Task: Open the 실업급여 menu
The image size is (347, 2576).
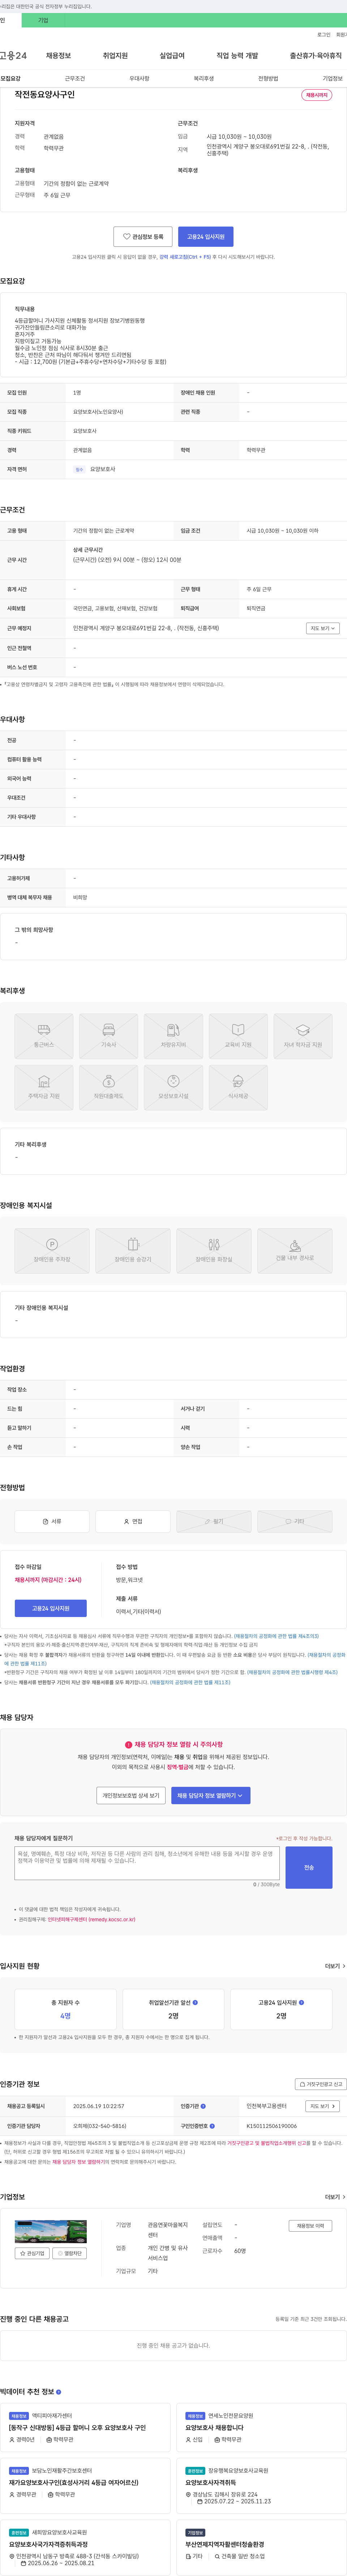Action: point(172,56)
